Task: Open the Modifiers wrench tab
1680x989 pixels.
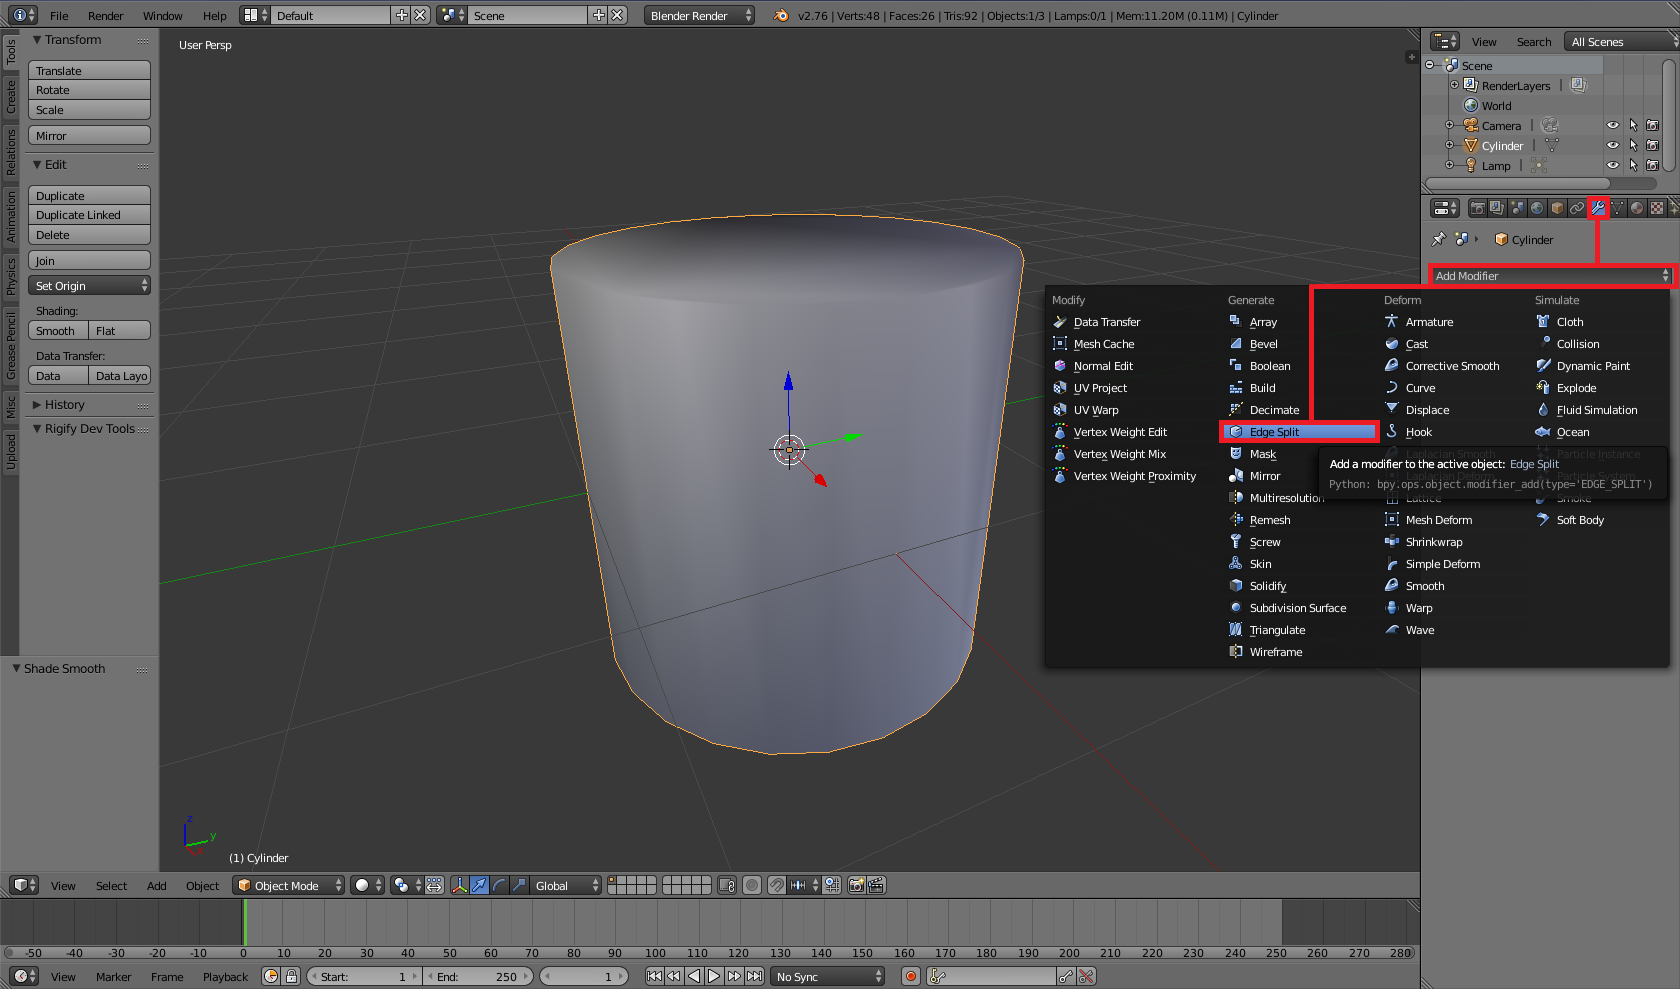Action: (1597, 208)
